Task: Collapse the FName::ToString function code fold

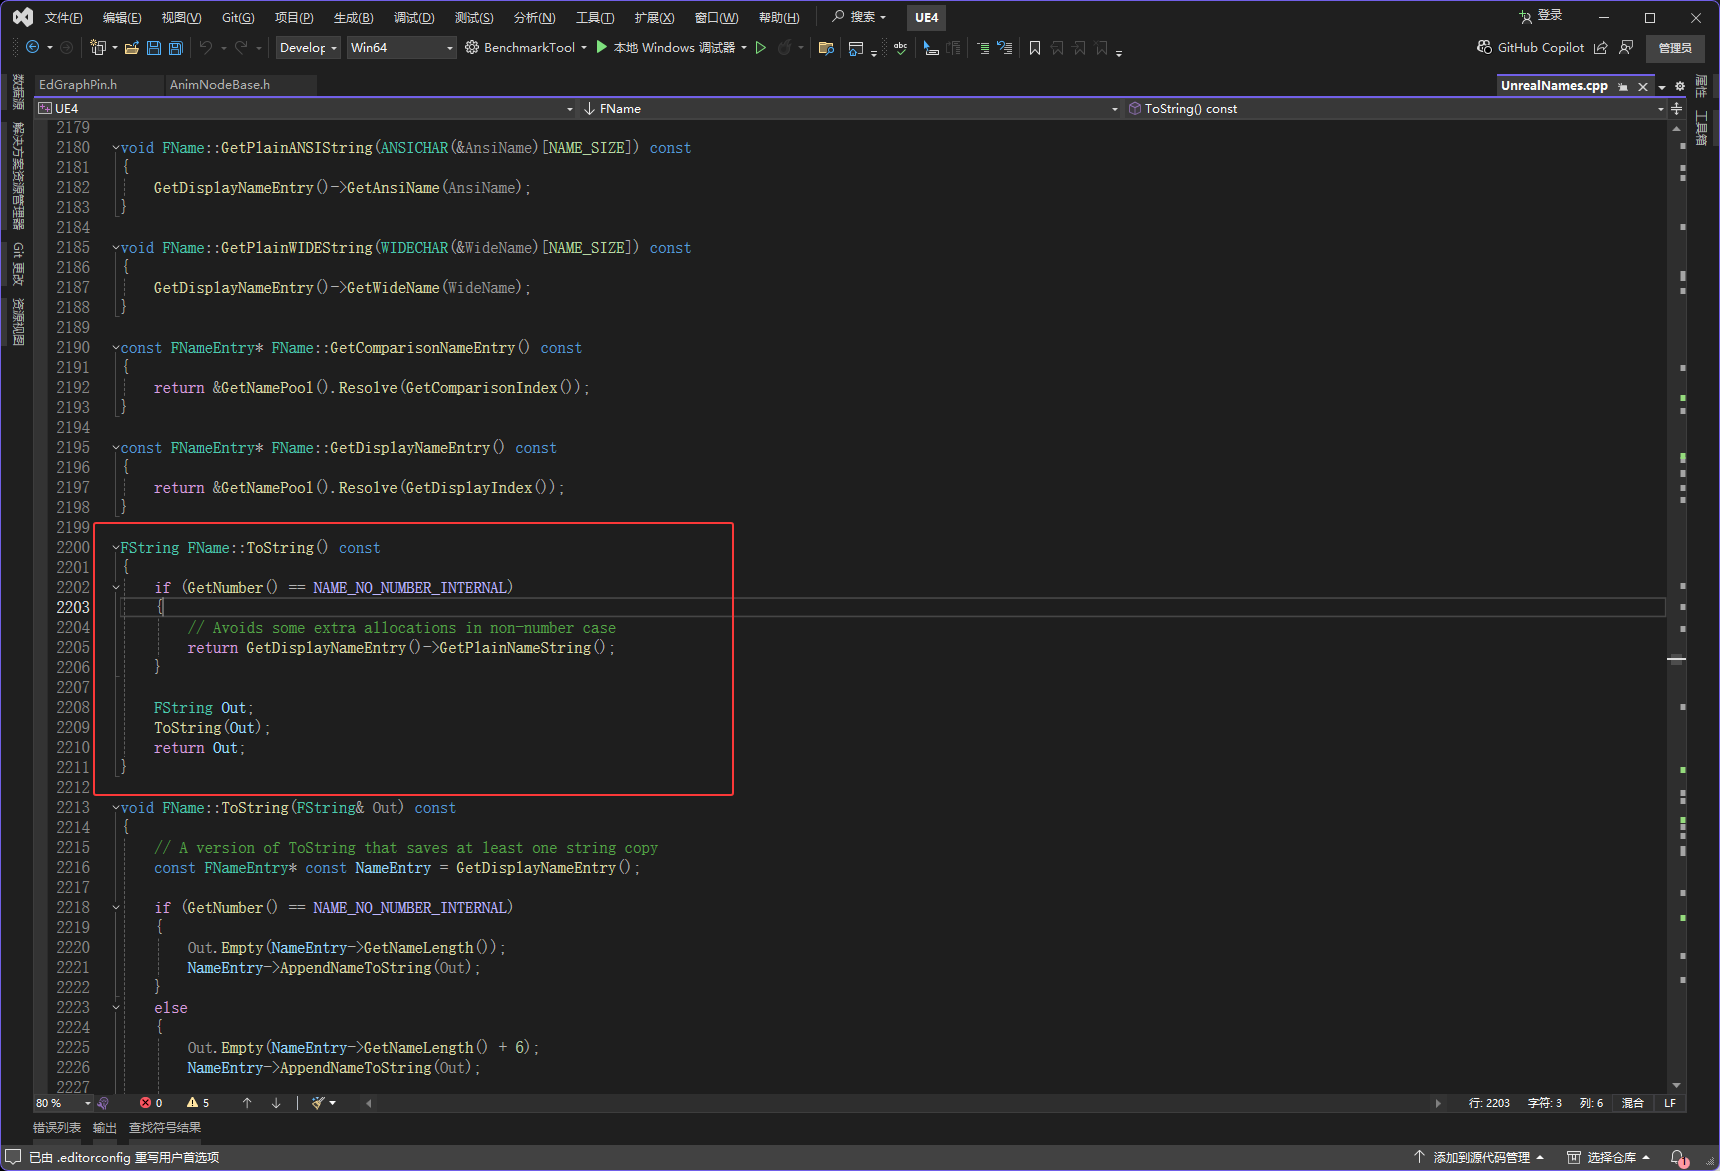Action: point(115,547)
